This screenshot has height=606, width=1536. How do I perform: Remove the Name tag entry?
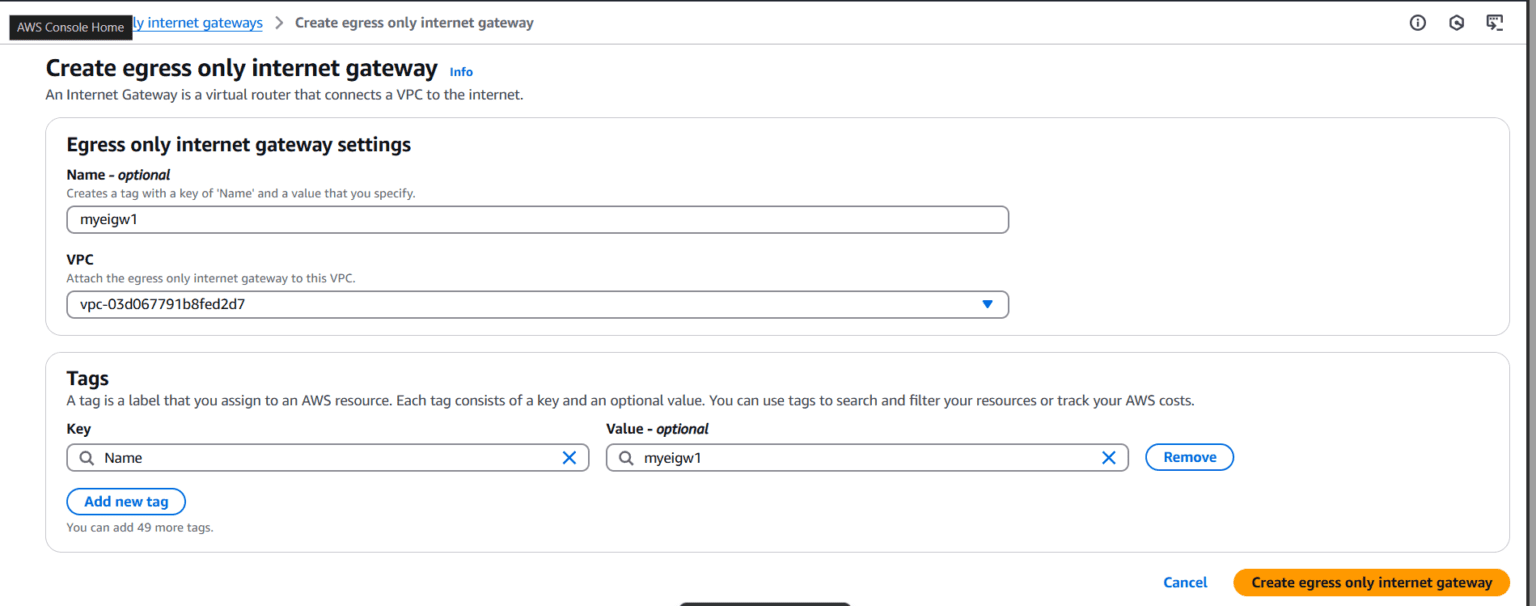1189,457
